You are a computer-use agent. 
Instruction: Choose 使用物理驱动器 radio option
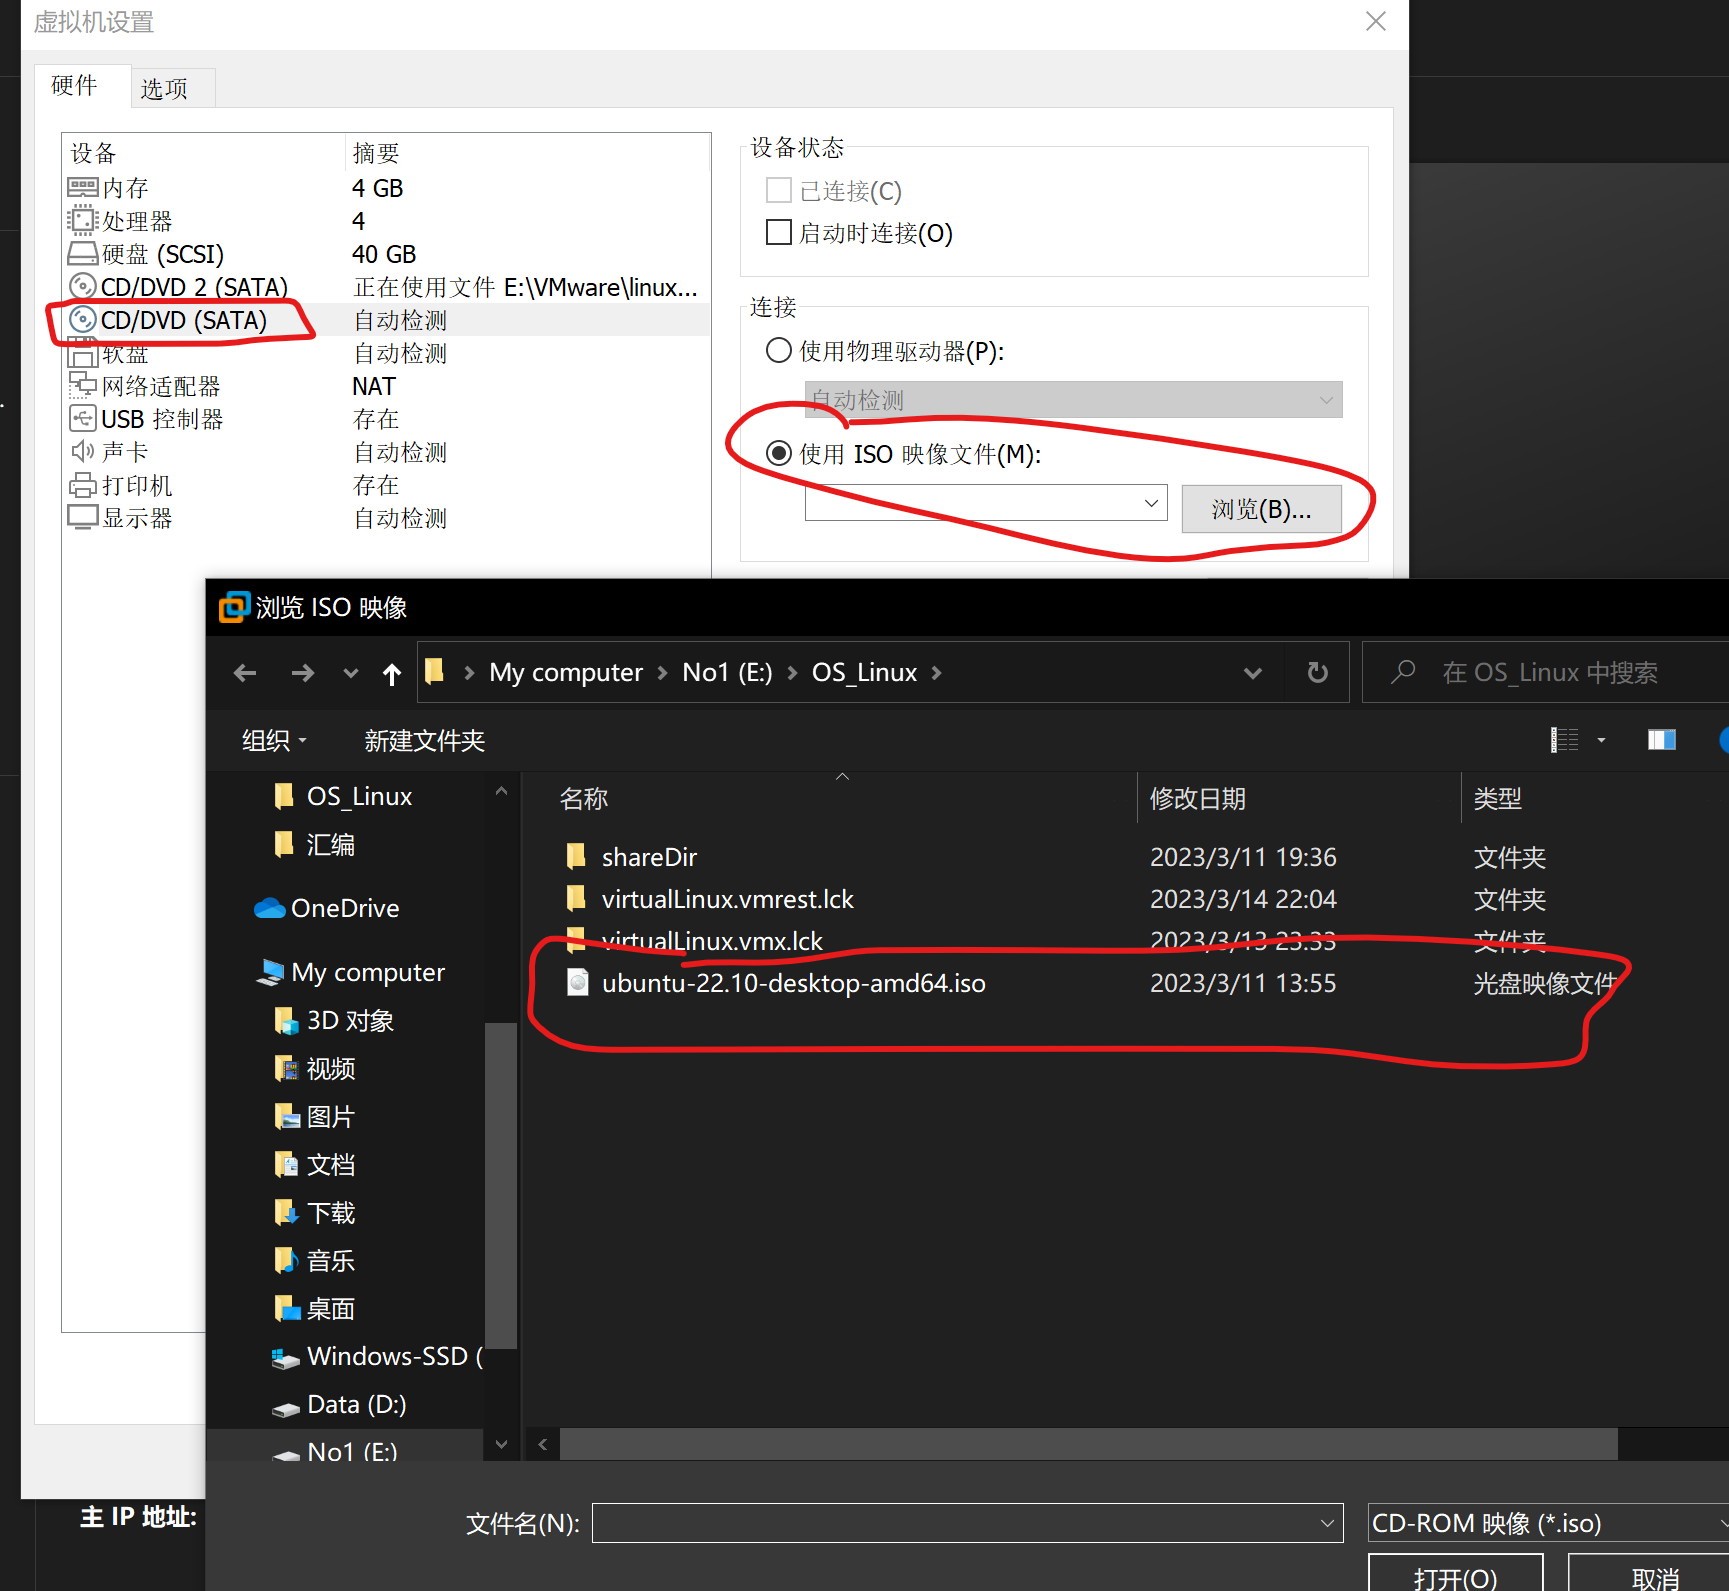778,351
